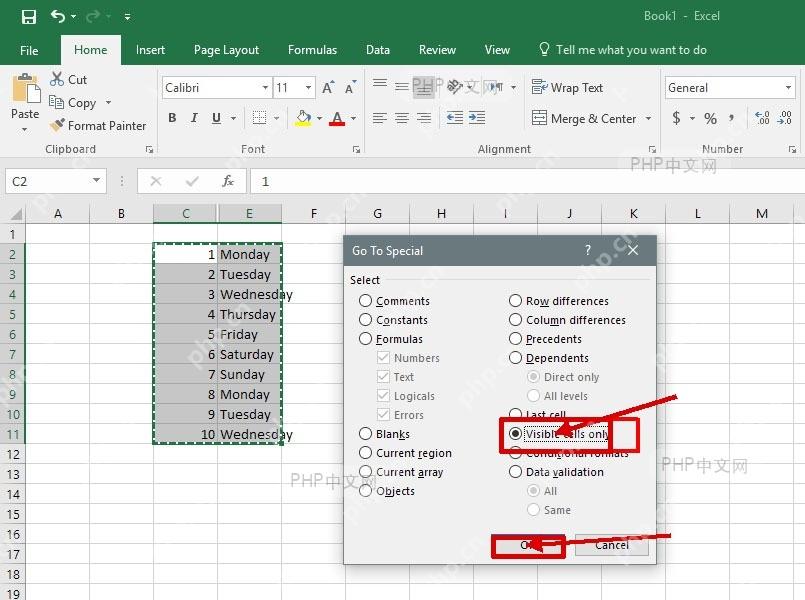Image resolution: width=805 pixels, height=600 pixels.
Task: Switch to the Review tab
Action: (437, 50)
